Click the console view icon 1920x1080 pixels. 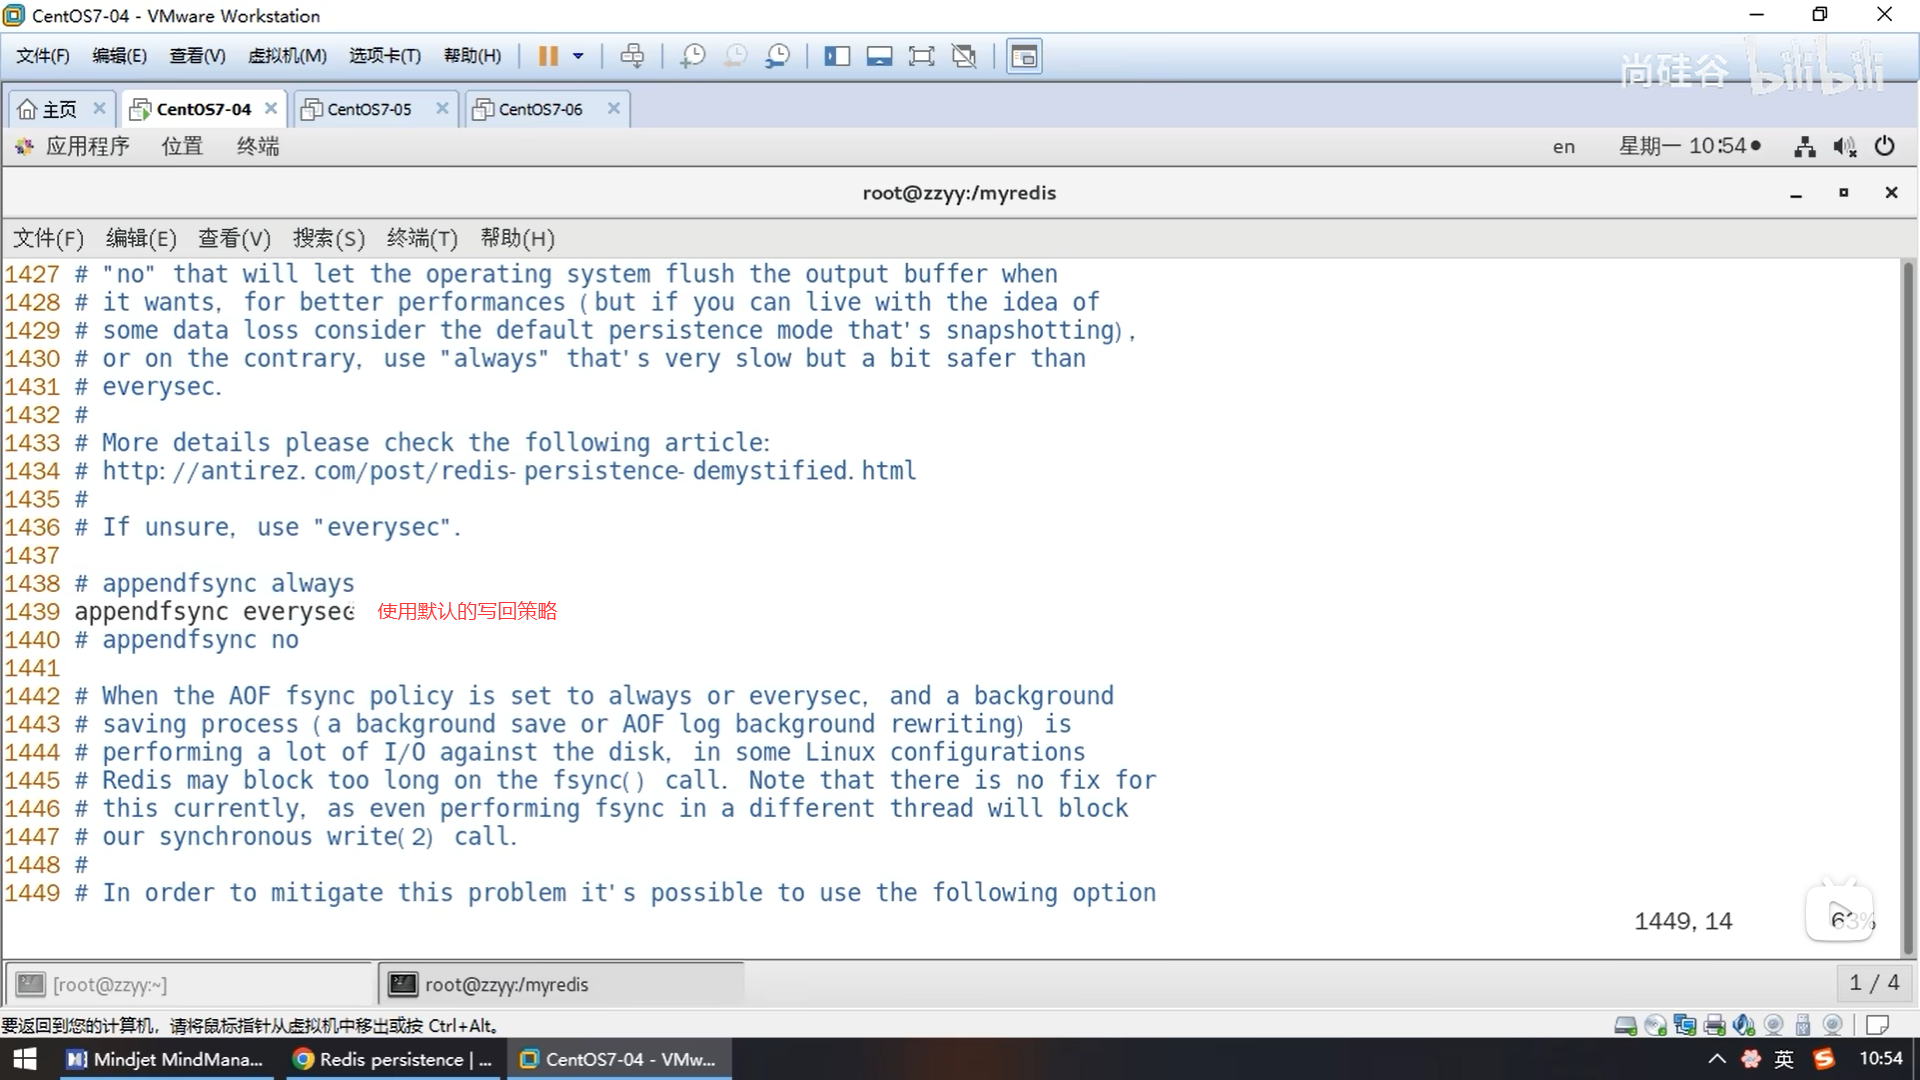pyautogui.click(x=1024, y=56)
